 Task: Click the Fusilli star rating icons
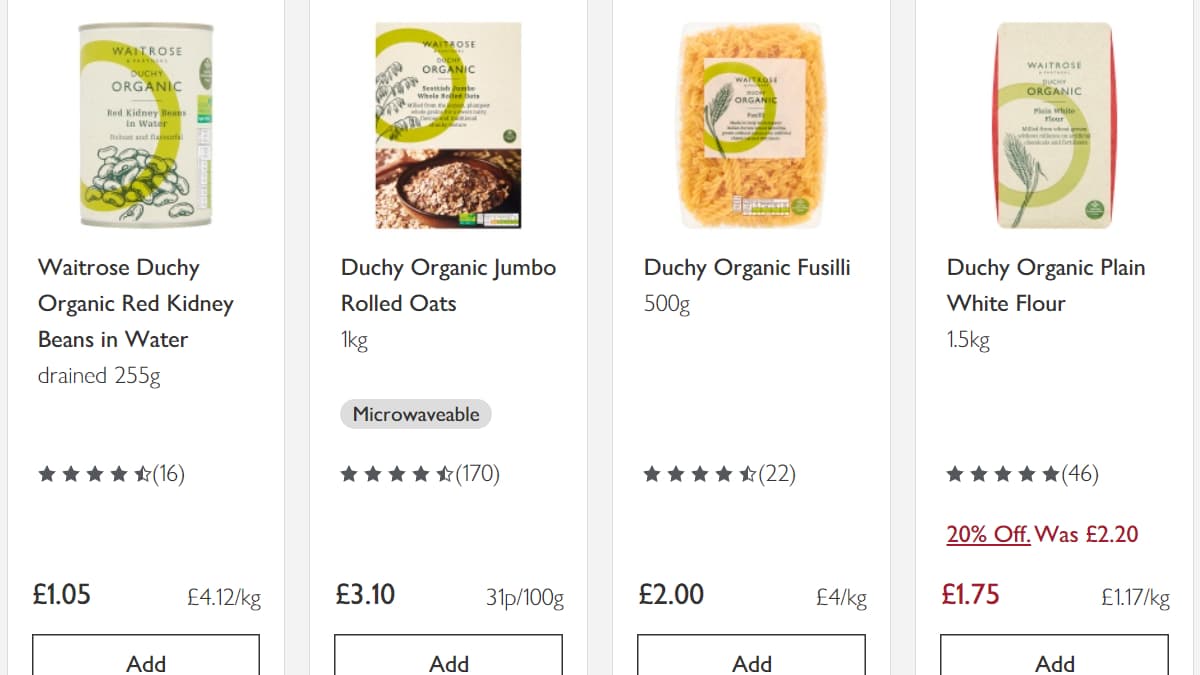pyautogui.click(x=700, y=474)
